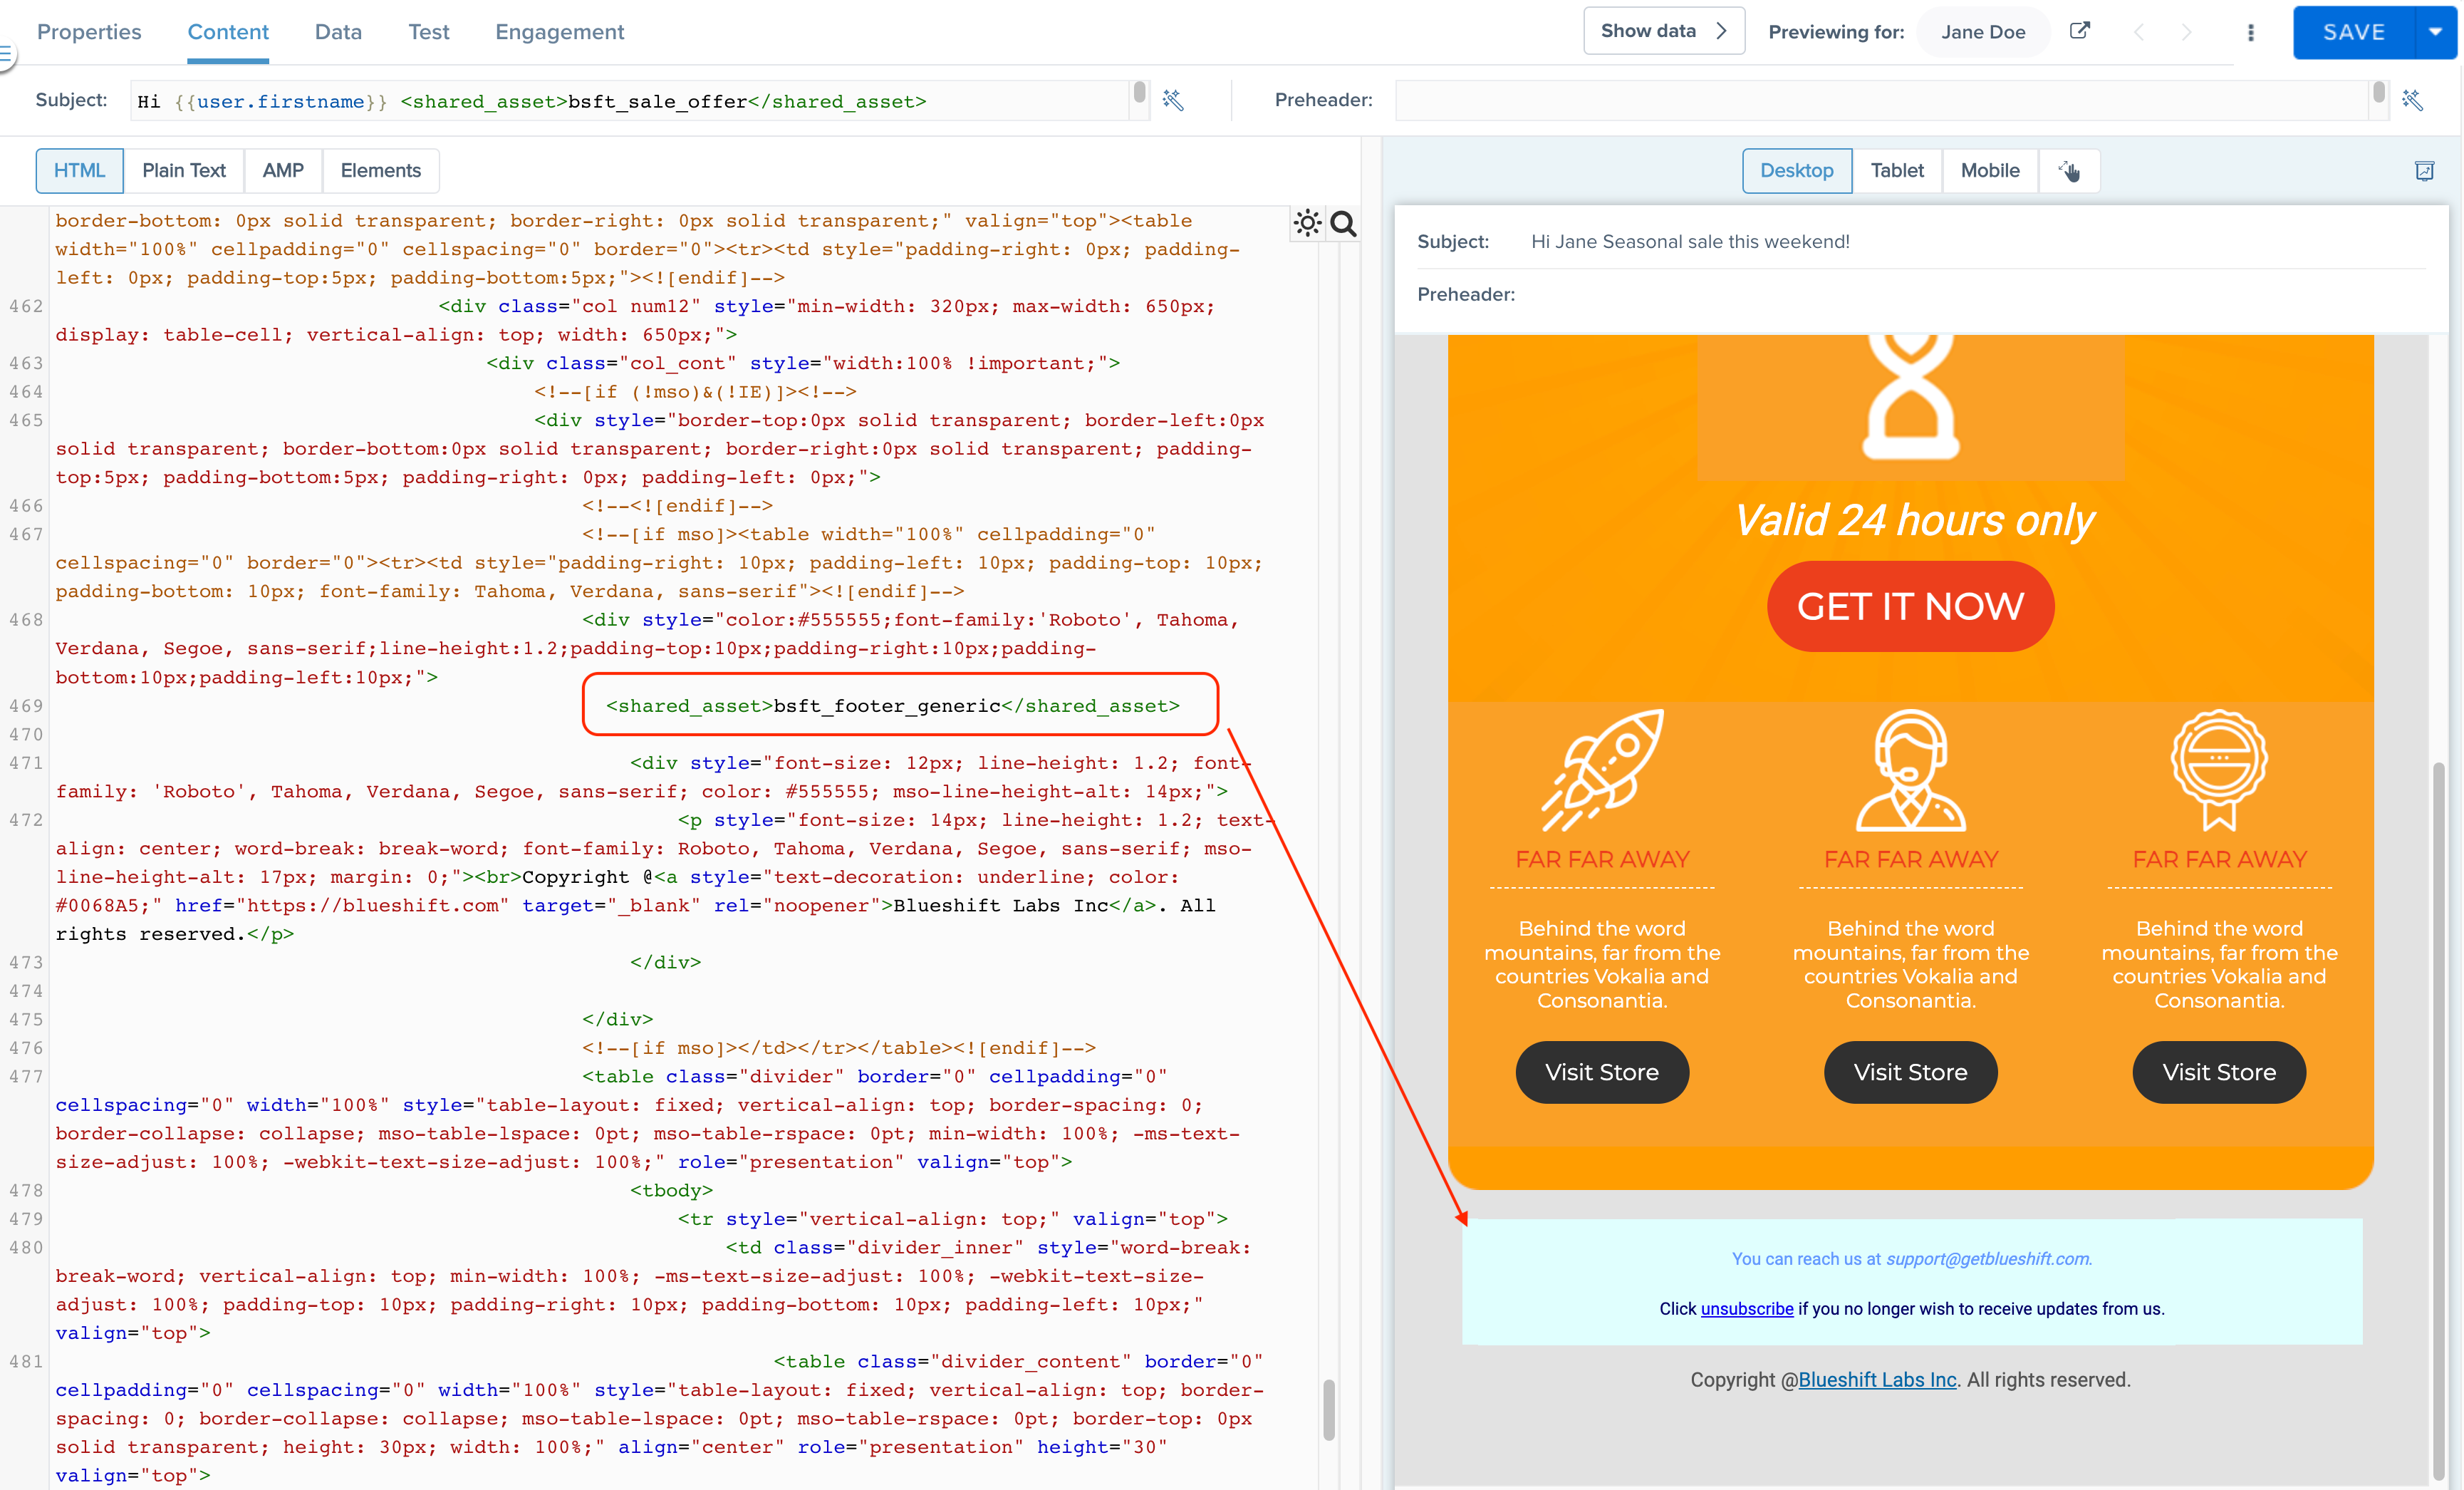Click the <tbody> tag on line 478

[671, 1191]
